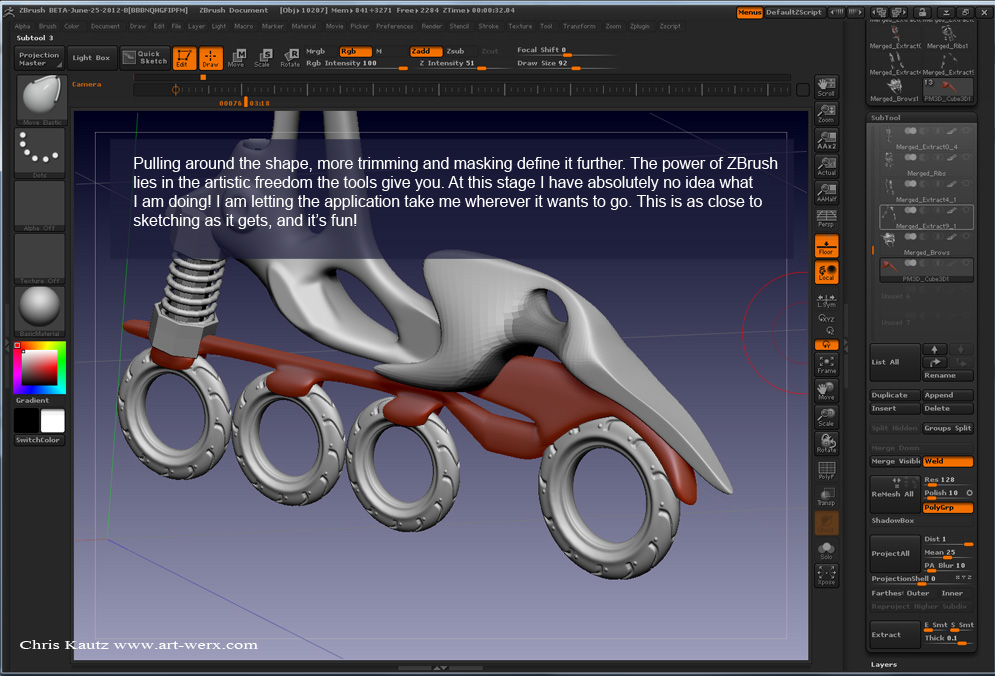Image resolution: width=995 pixels, height=676 pixels.
Task: Select the Merged_Brows subtool row
Action: point(926,244)
